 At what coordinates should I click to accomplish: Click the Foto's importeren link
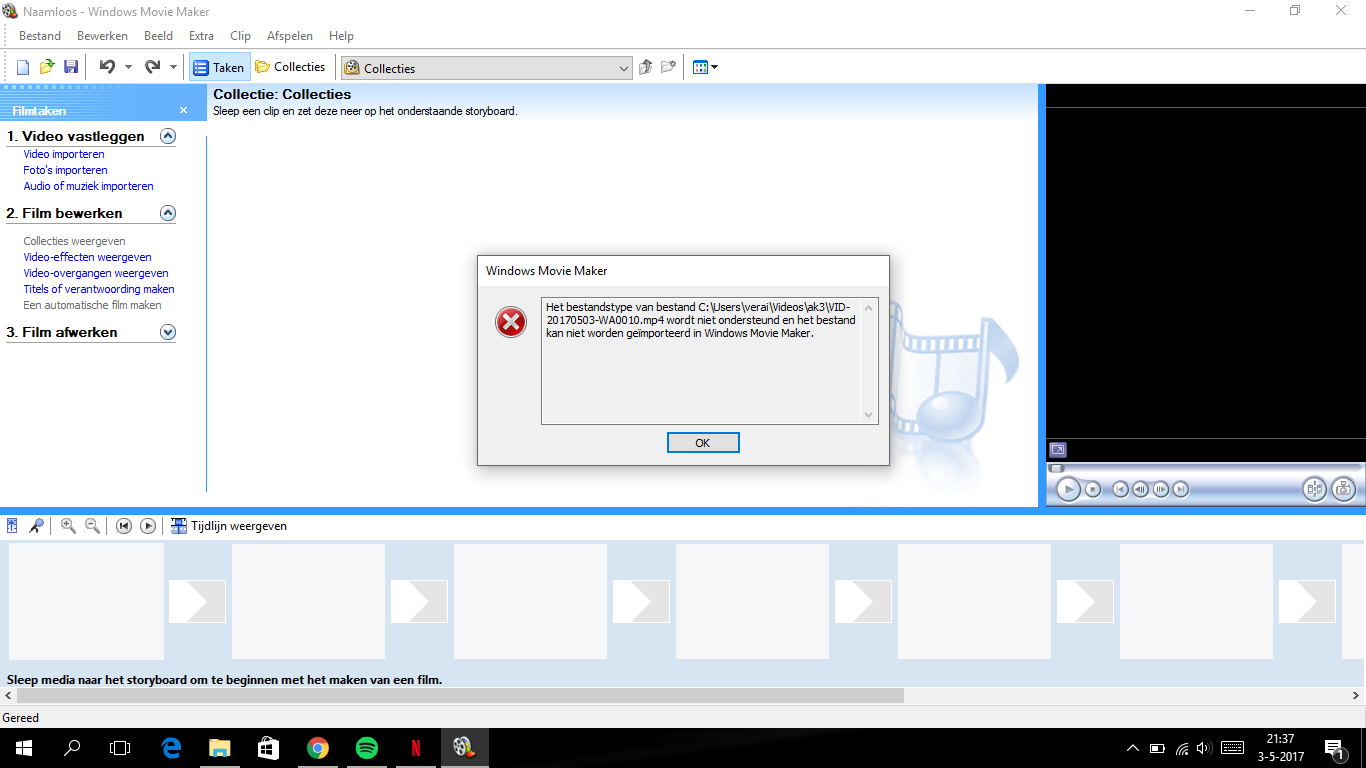pos(65,170)
